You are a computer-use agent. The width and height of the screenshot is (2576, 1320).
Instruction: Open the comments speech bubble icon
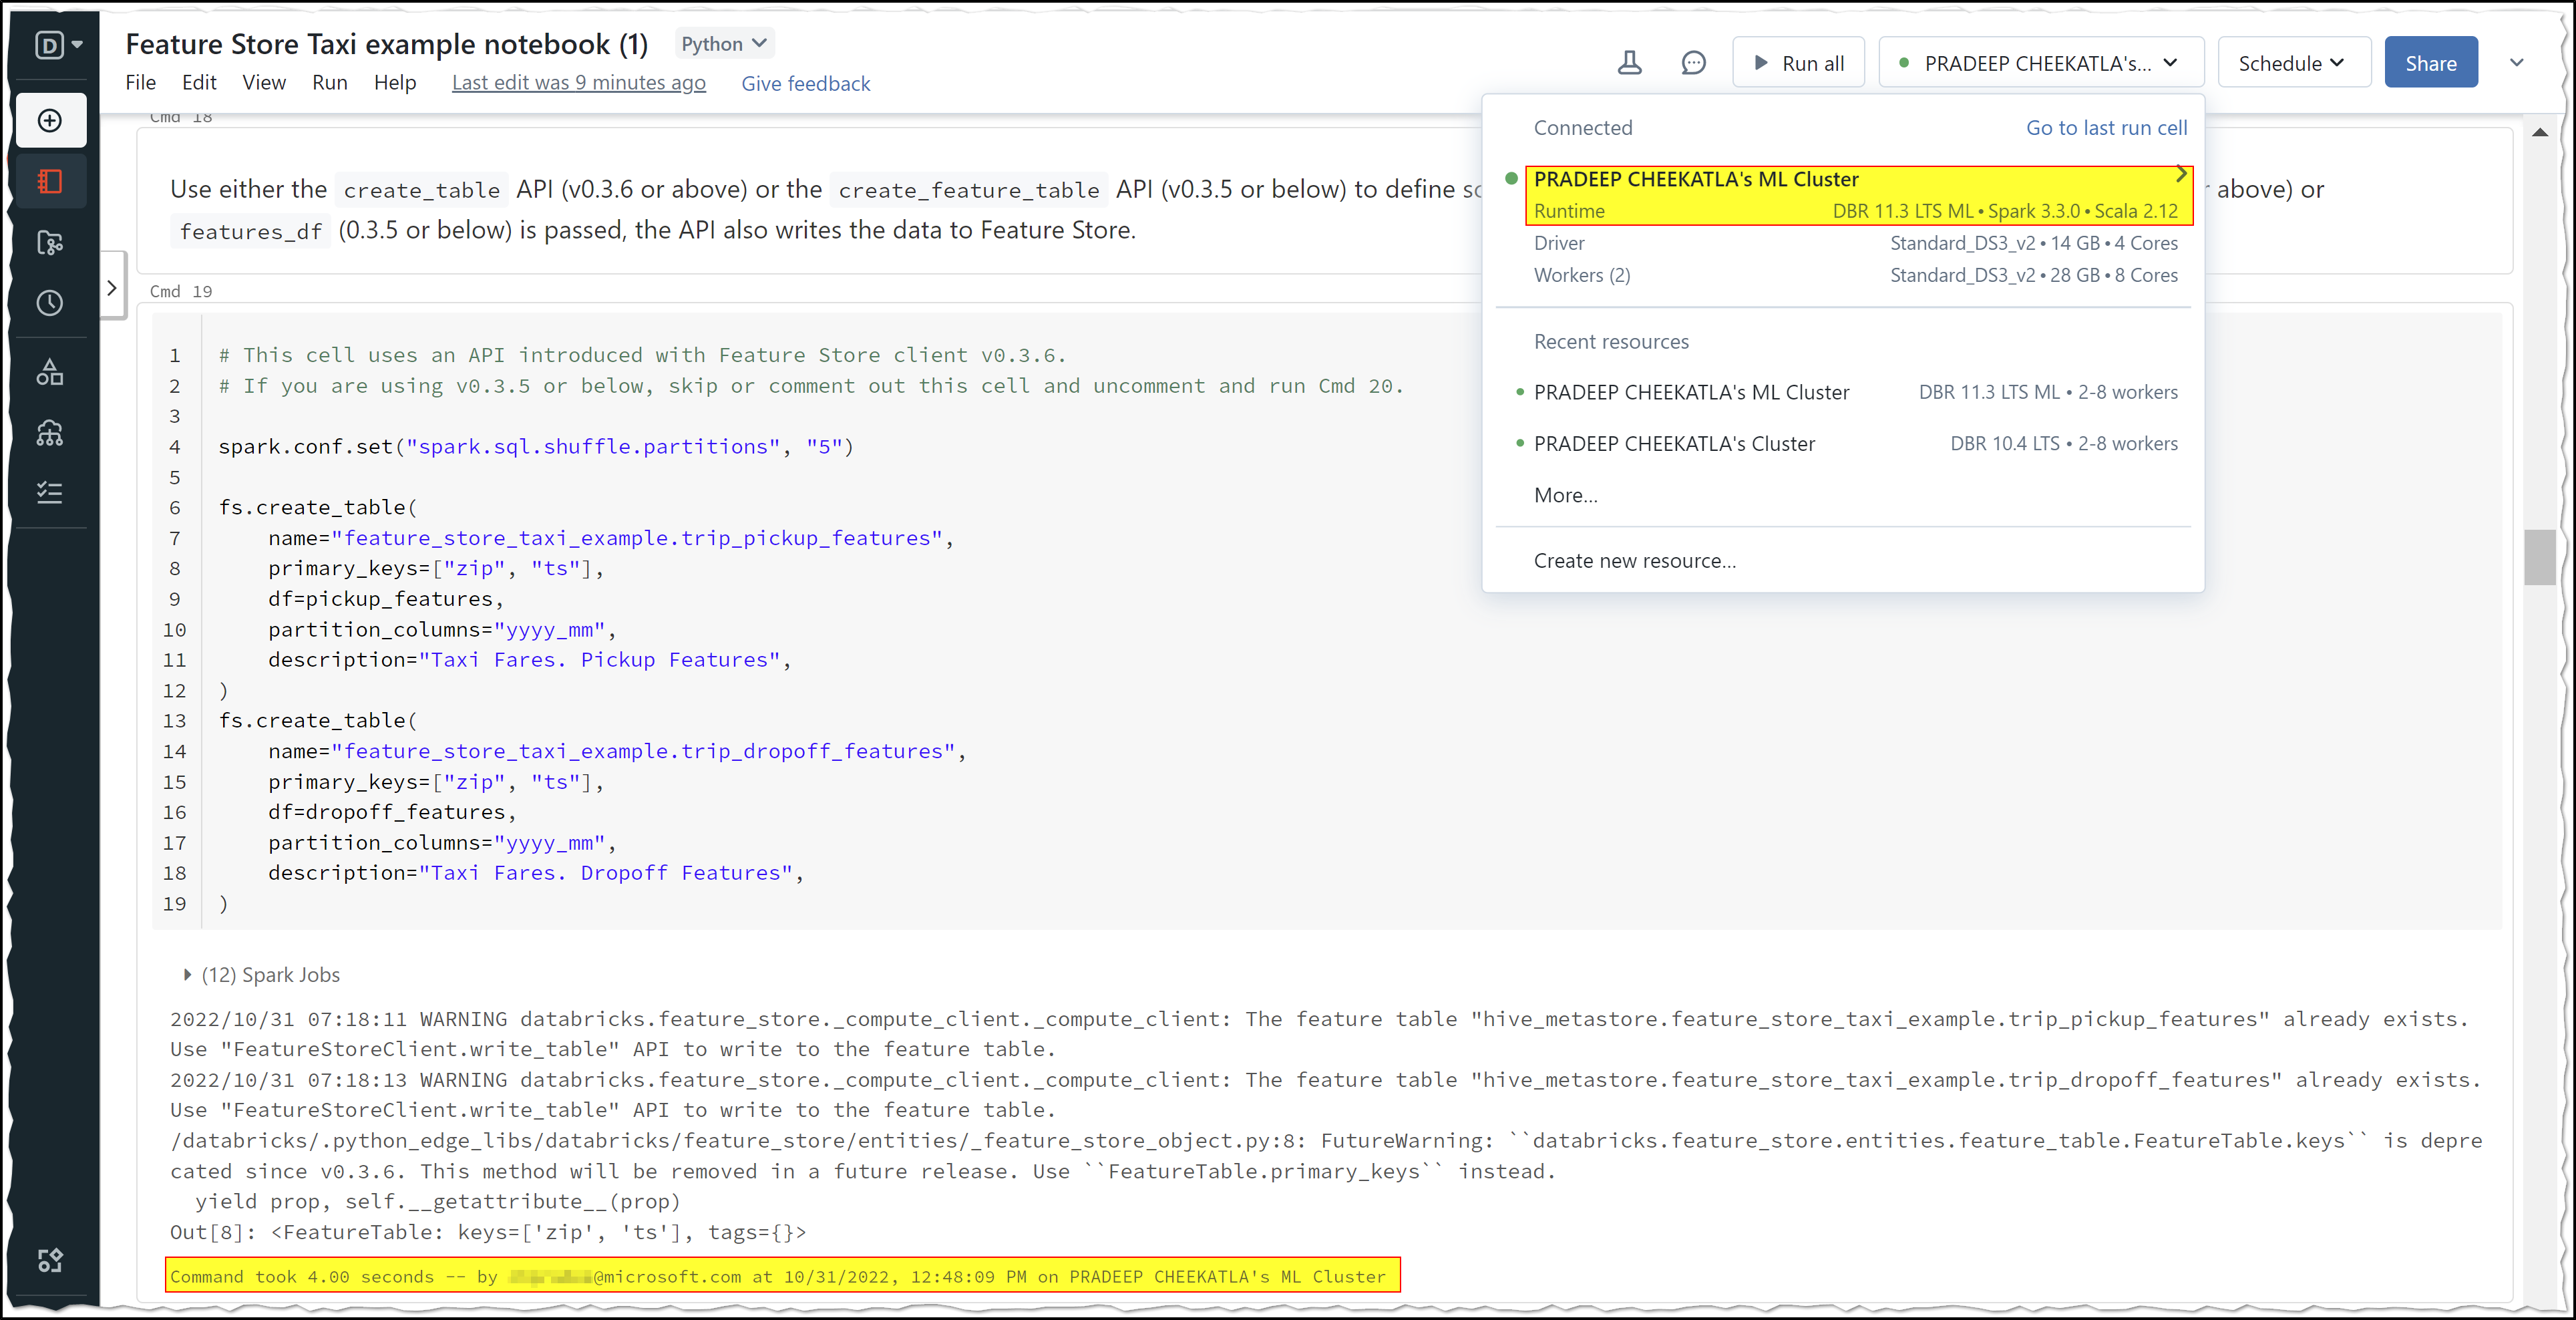pos(1693,63)
